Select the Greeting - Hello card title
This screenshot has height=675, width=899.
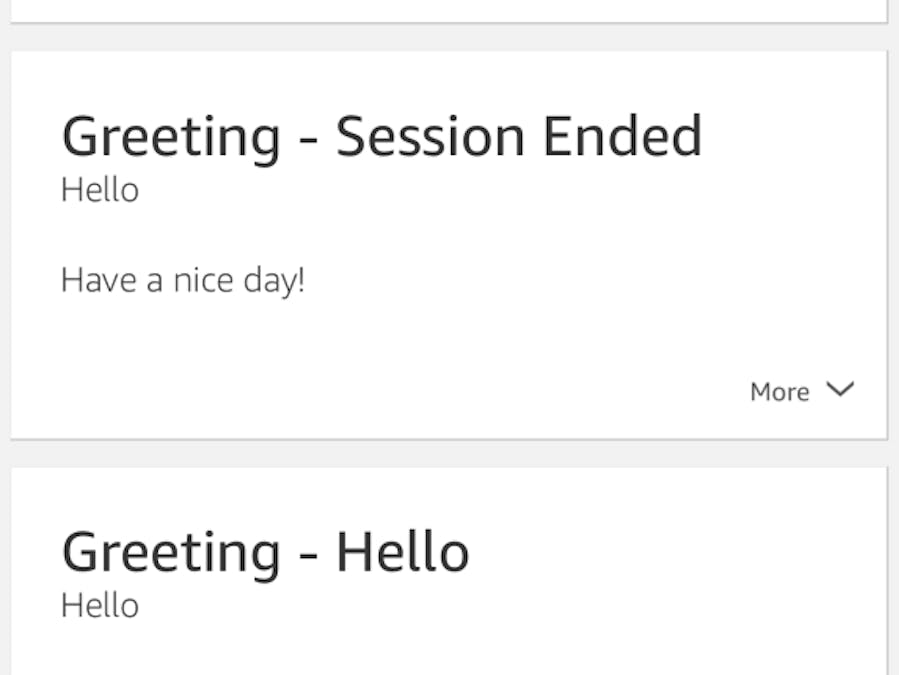click(x=264, y=549)
